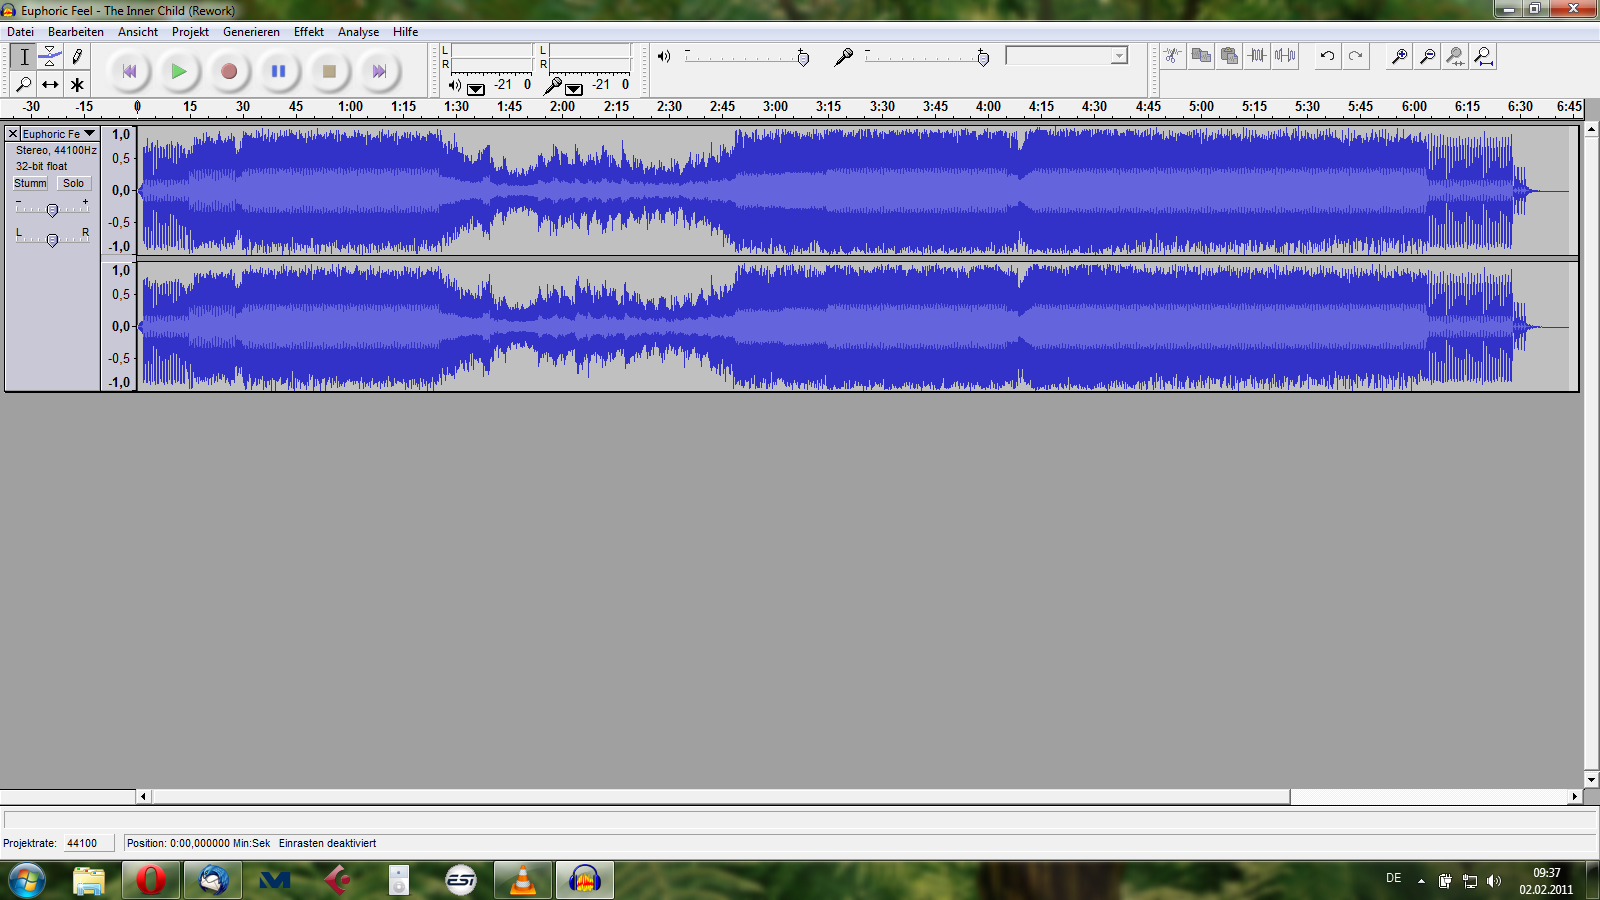Click the microphone icon in mixer toolbar
1600x900 pixels.
pos(844,57)
